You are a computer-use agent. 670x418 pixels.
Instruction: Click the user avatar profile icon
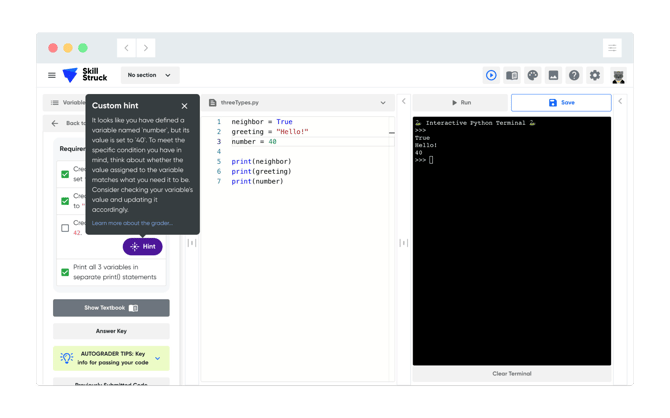(618, 76)
